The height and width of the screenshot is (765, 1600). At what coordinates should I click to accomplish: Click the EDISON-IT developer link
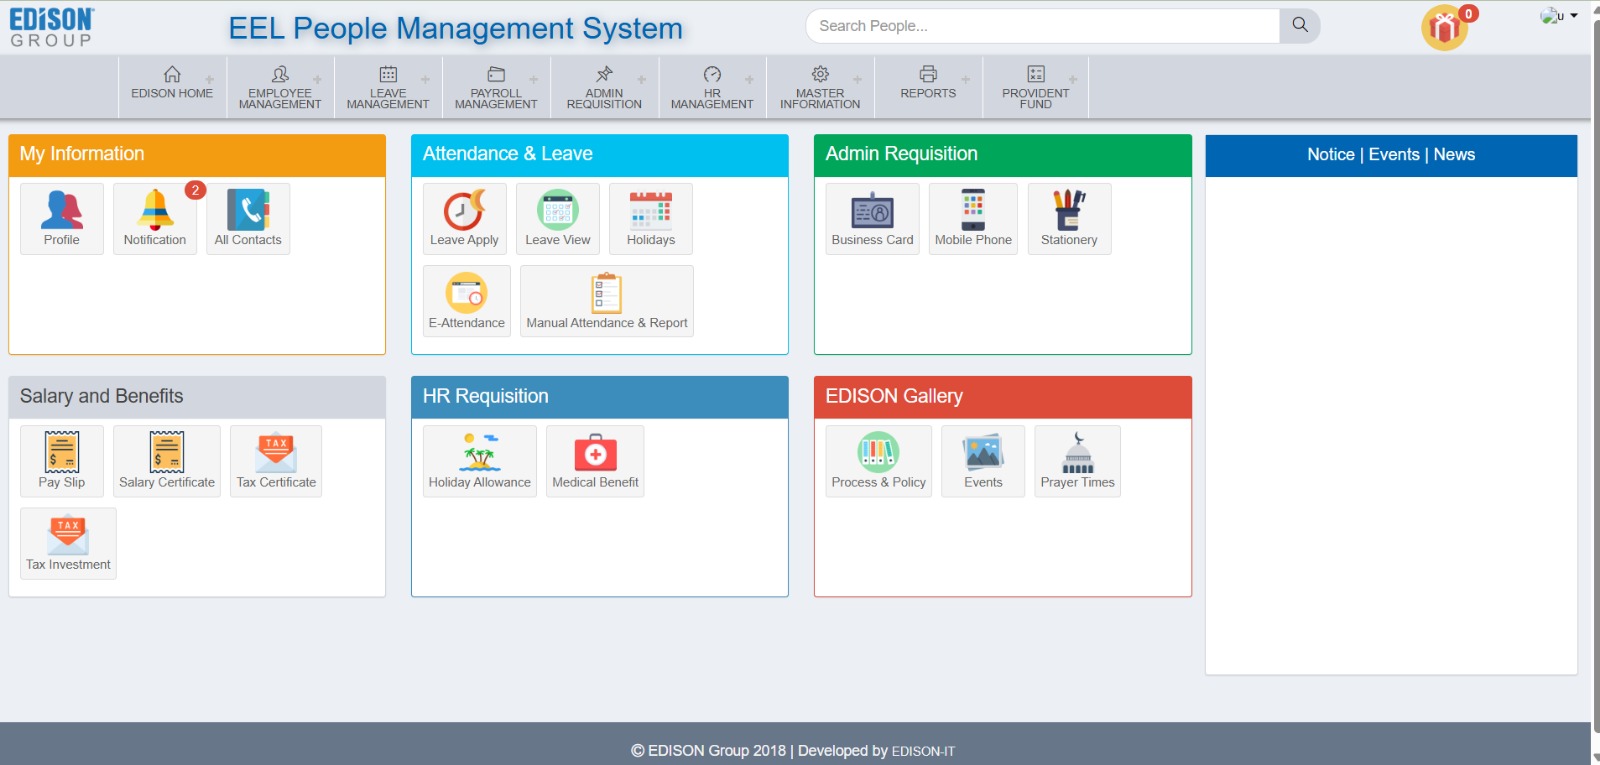point(923,751)
